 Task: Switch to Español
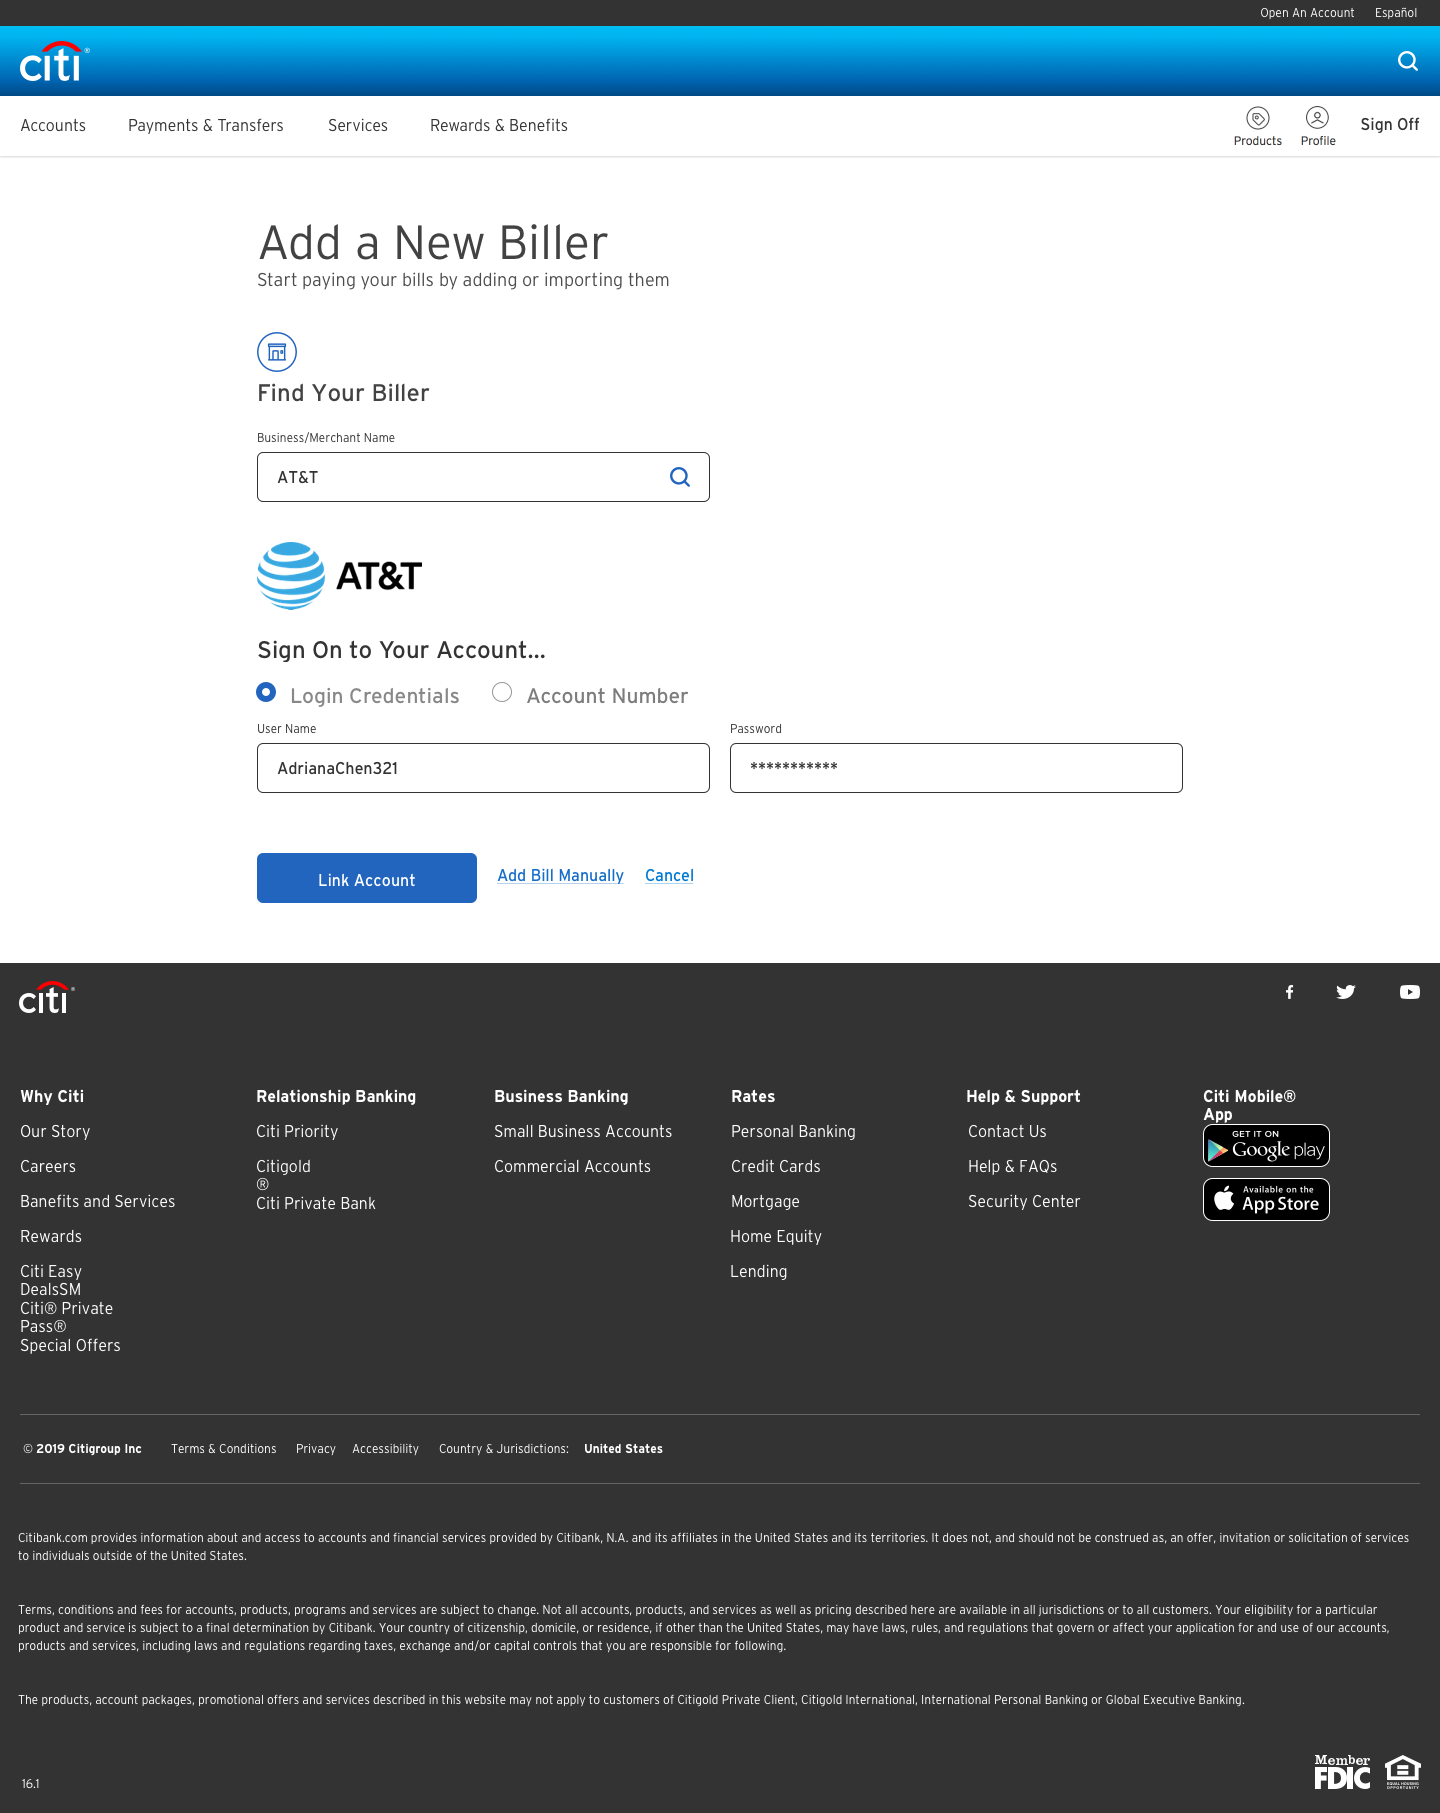tap(1396, 13)
